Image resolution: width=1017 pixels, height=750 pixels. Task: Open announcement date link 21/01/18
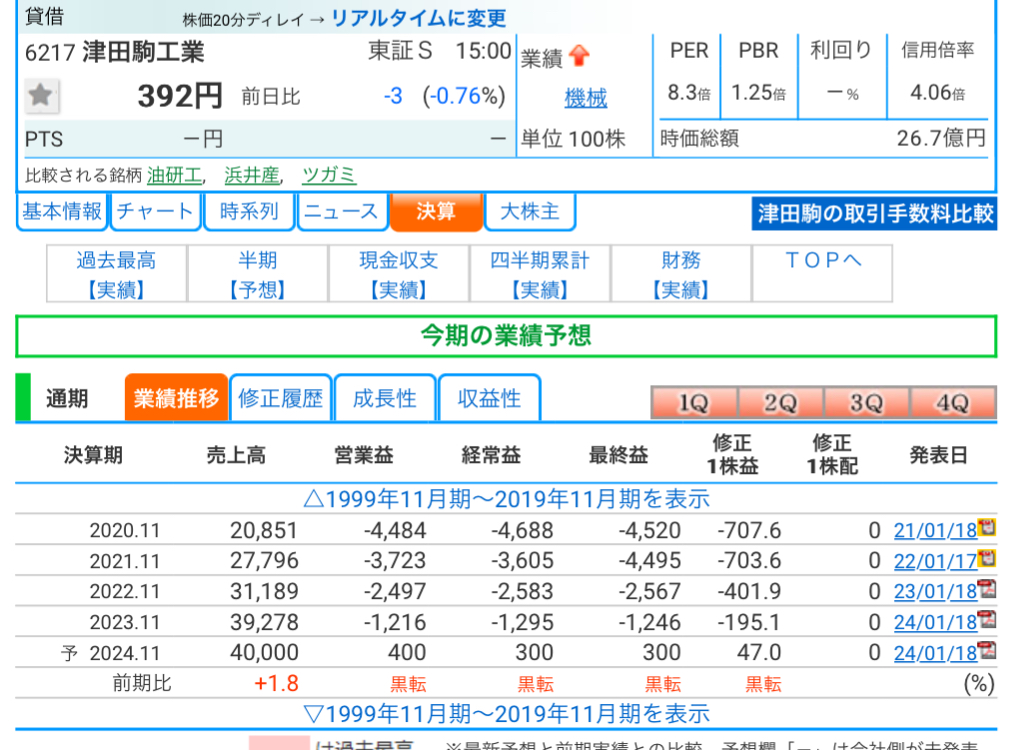point(935,531)
